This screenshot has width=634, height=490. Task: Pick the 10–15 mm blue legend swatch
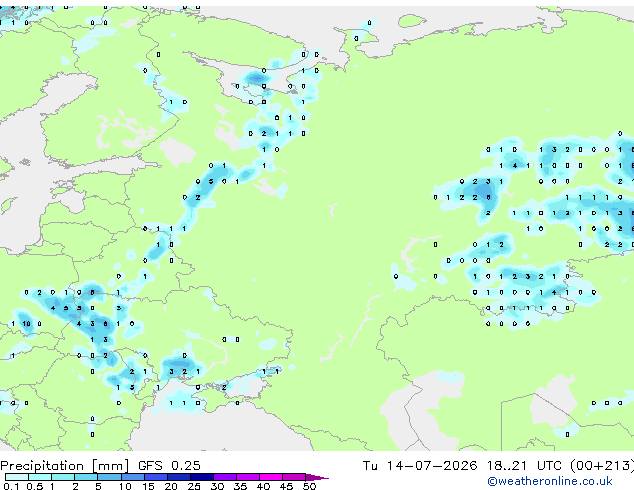click(x=132, y=477)
